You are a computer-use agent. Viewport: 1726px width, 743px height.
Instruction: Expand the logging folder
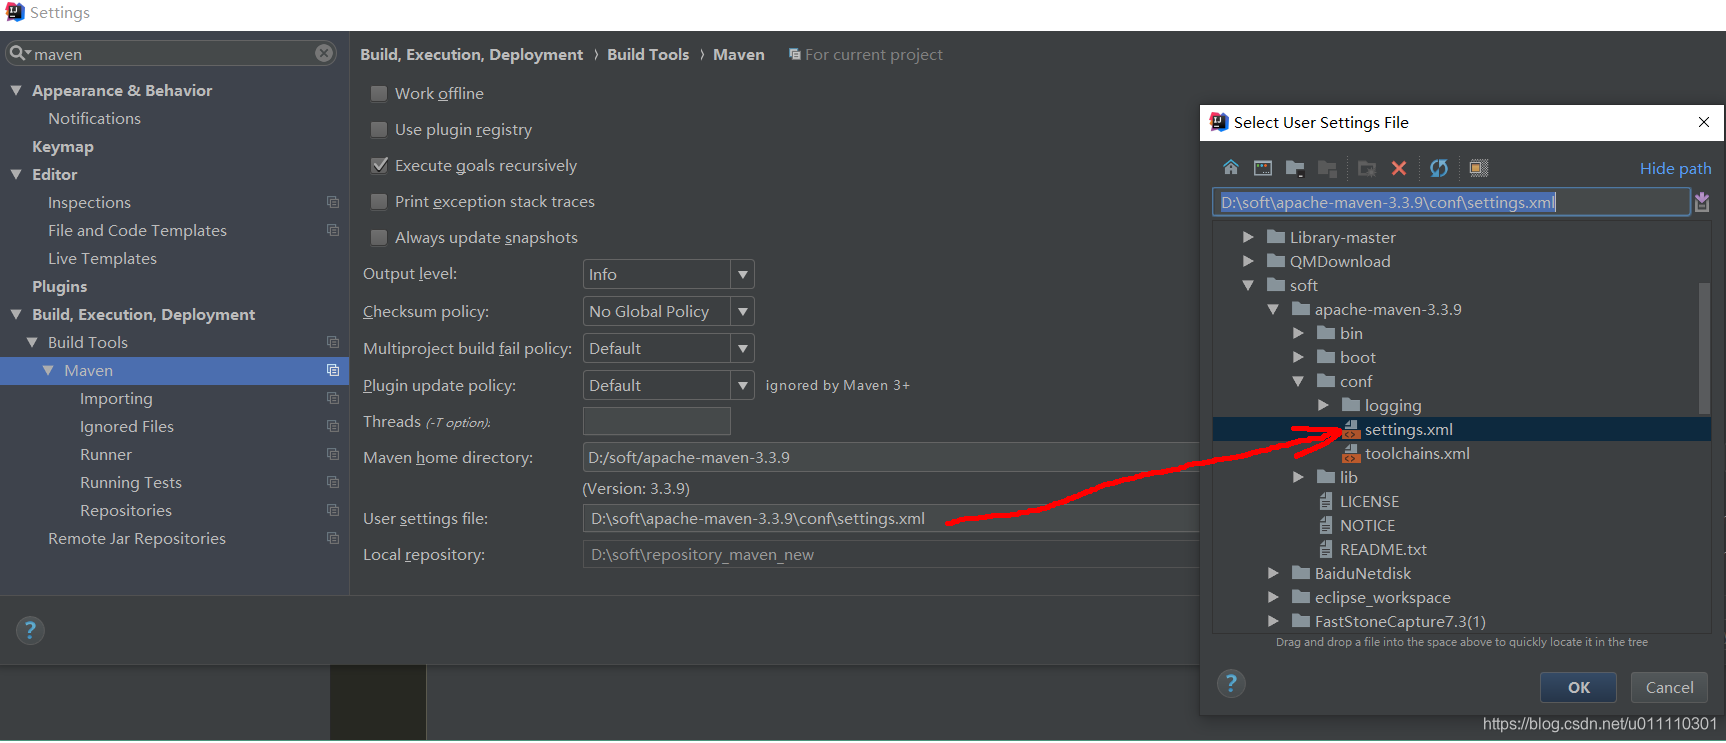coord(1323,405)
